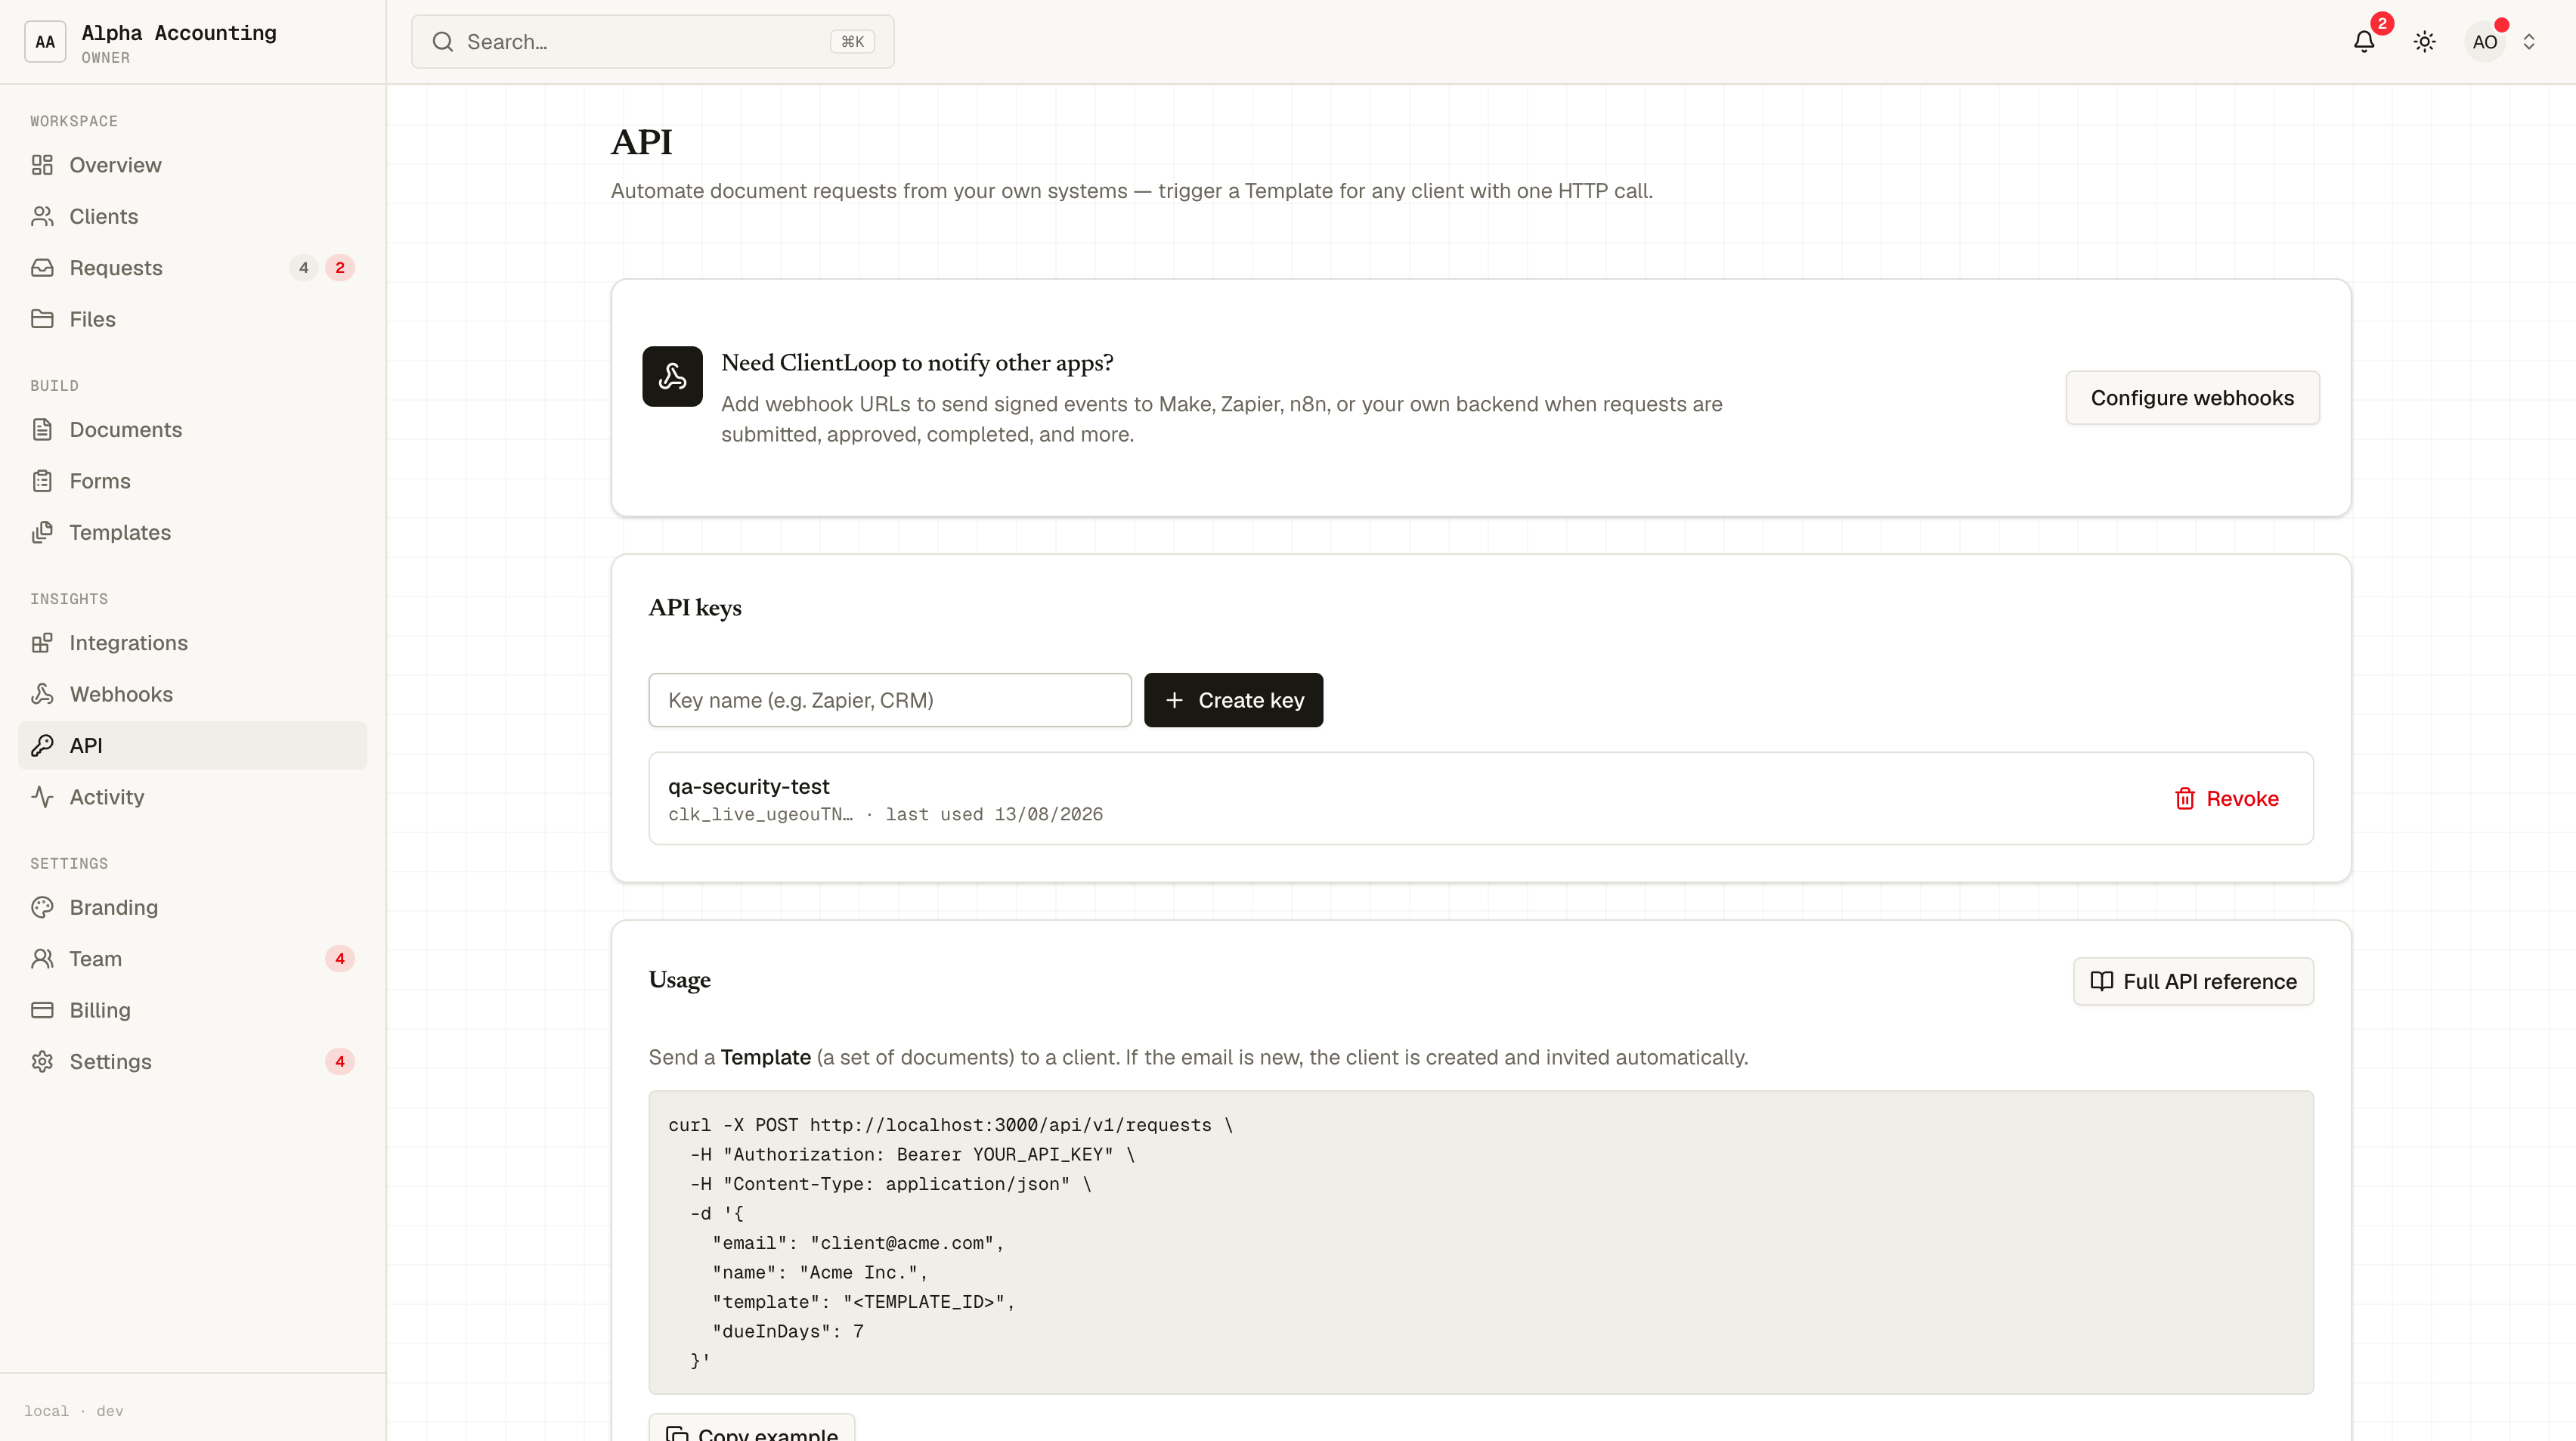Revoke the qa-security-test key

(x=2227, y=798)
